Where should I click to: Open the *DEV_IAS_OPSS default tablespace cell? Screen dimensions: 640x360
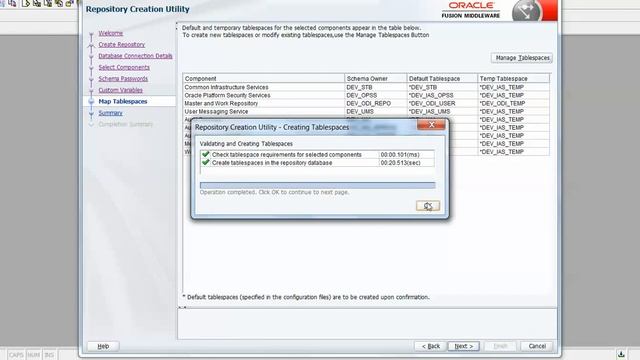[x=442, y=95]
